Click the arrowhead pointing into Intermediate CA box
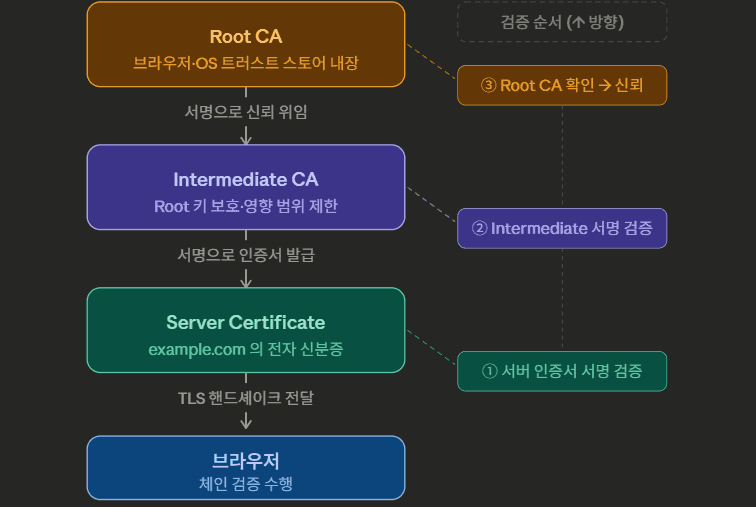This screenshot has height=507, width=756. coord(246,137)
